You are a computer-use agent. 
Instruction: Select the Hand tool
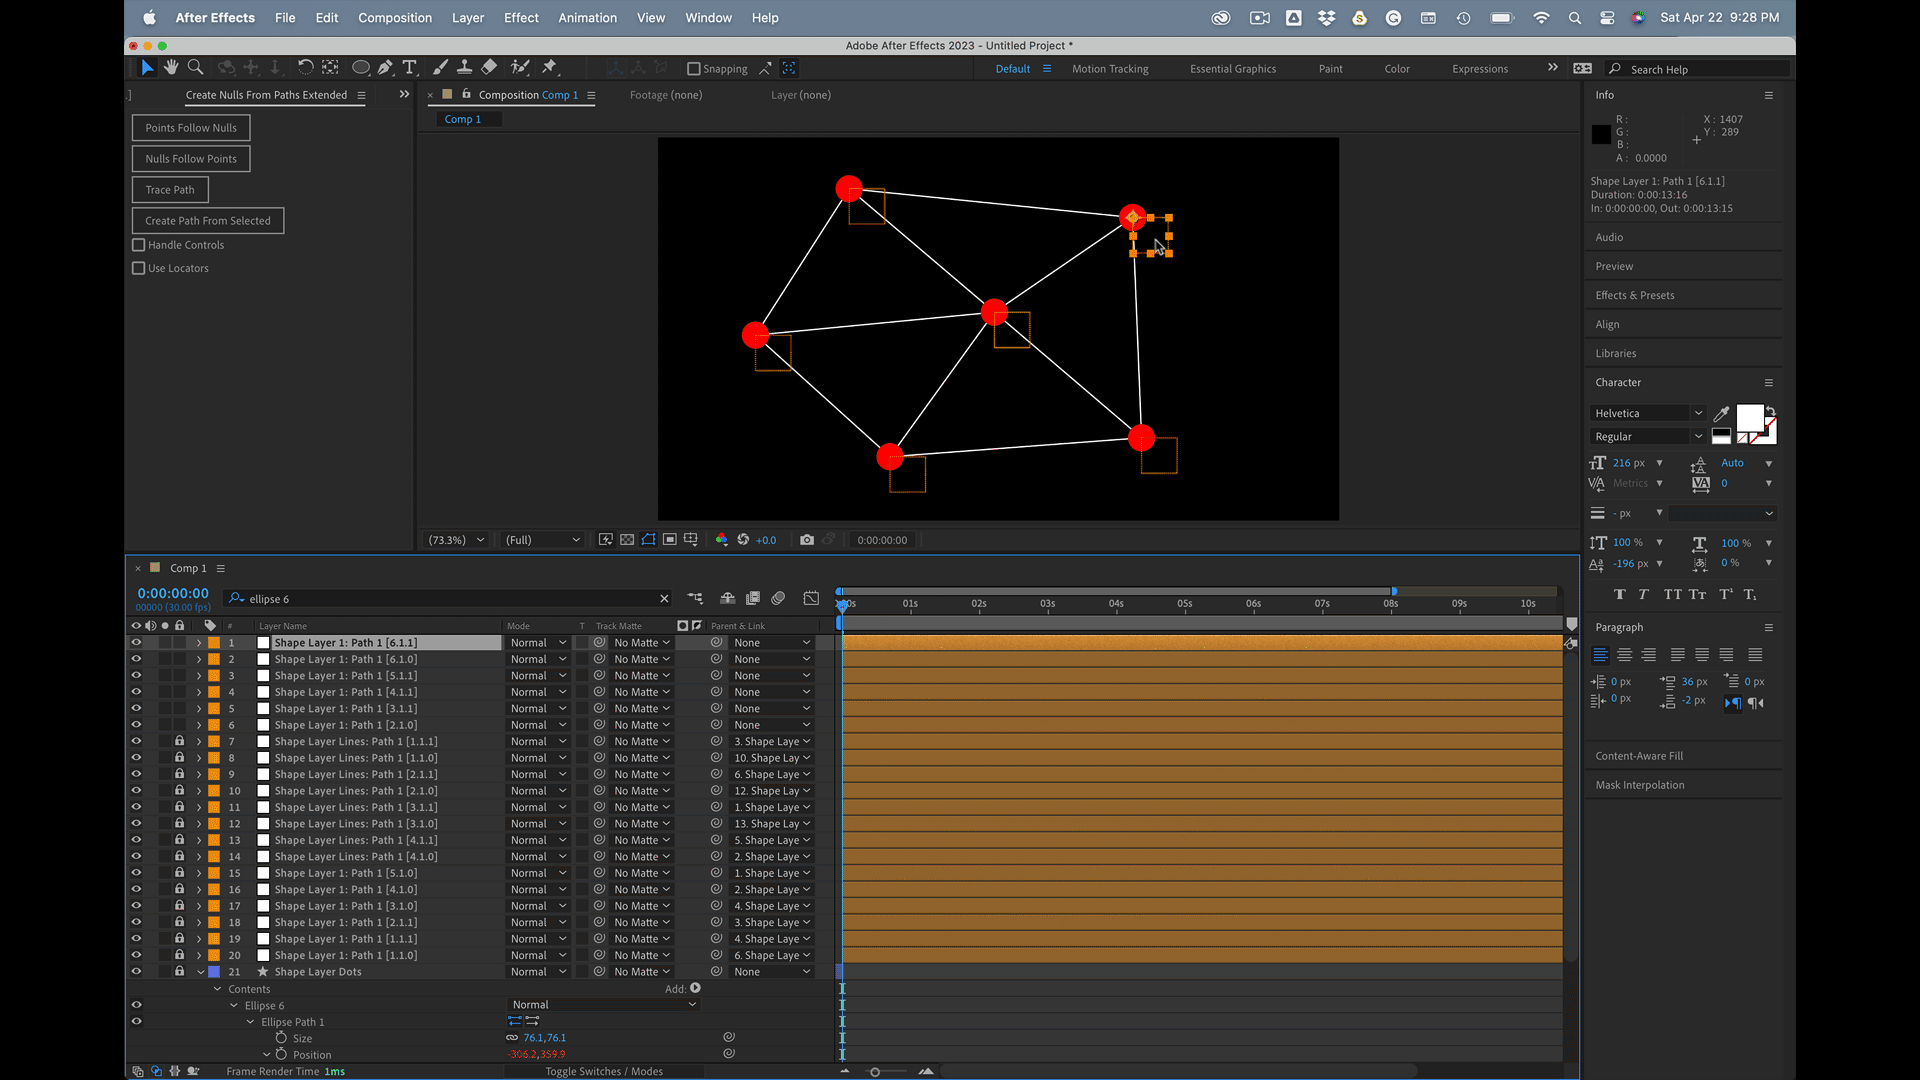[x=171, y=67]
